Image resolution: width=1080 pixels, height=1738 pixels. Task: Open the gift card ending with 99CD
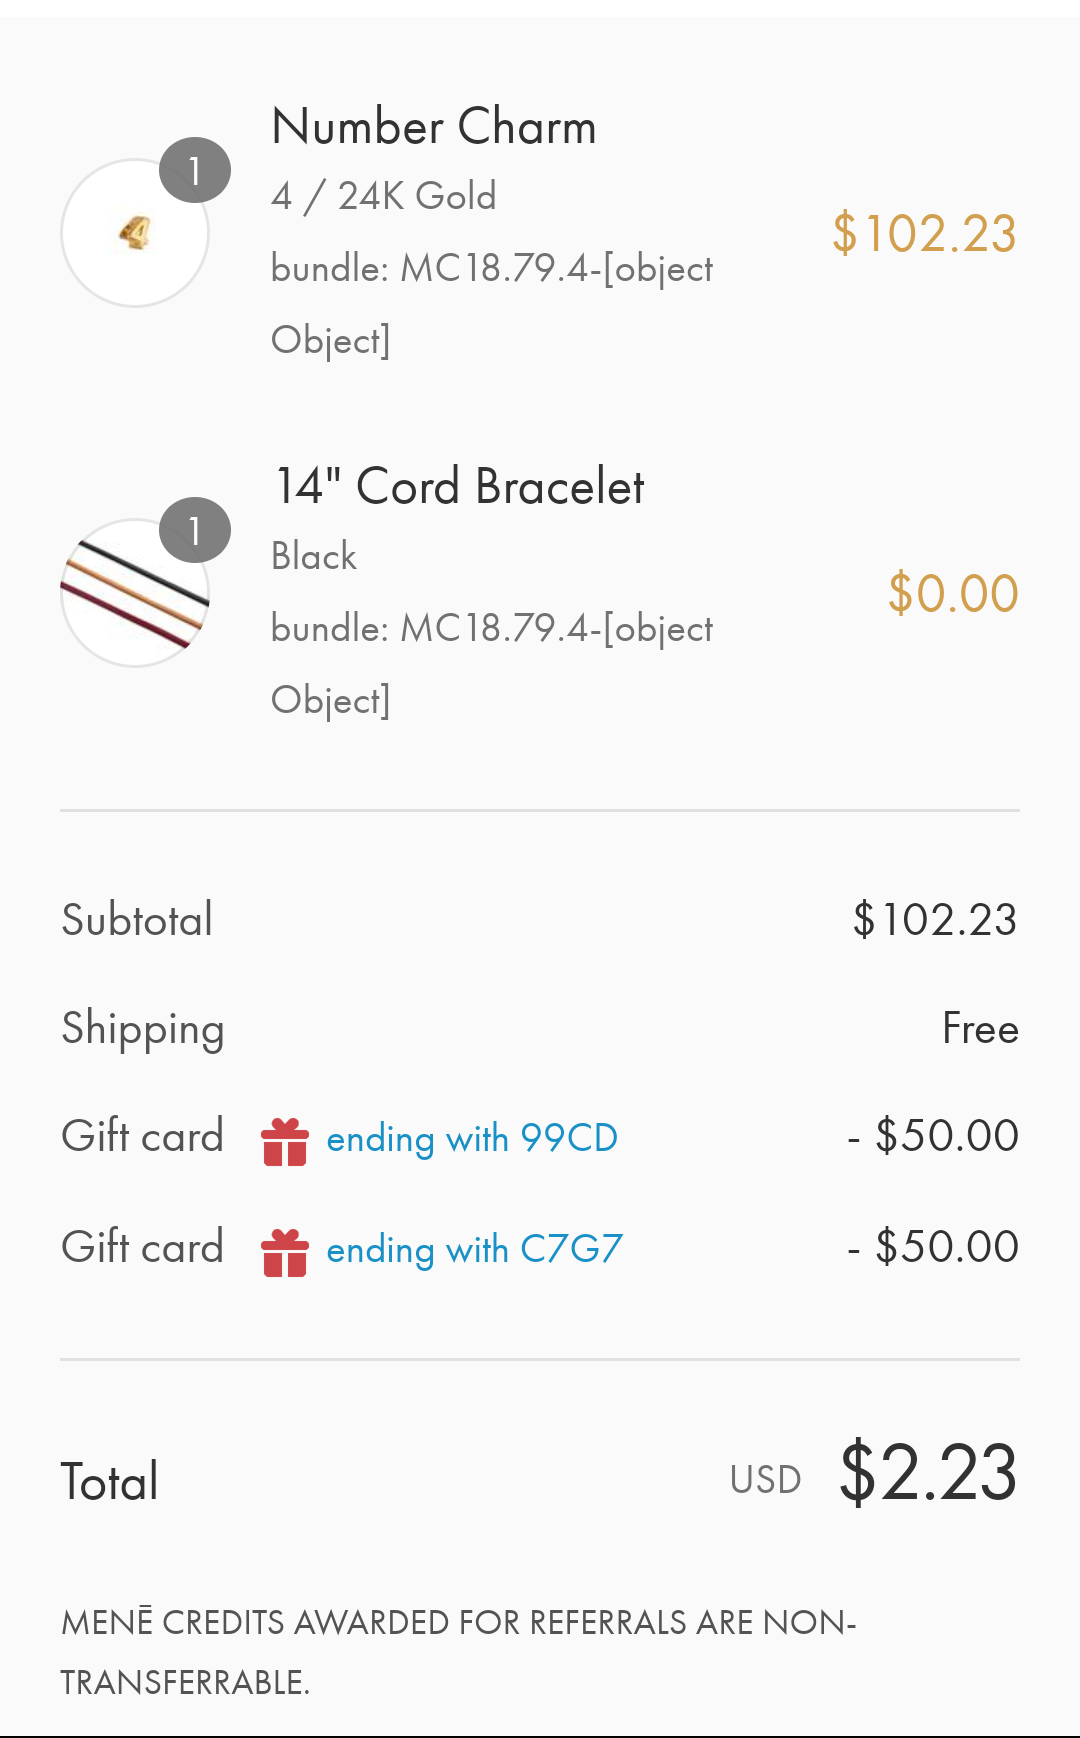pyautogui.click(x=472, y=1139)
